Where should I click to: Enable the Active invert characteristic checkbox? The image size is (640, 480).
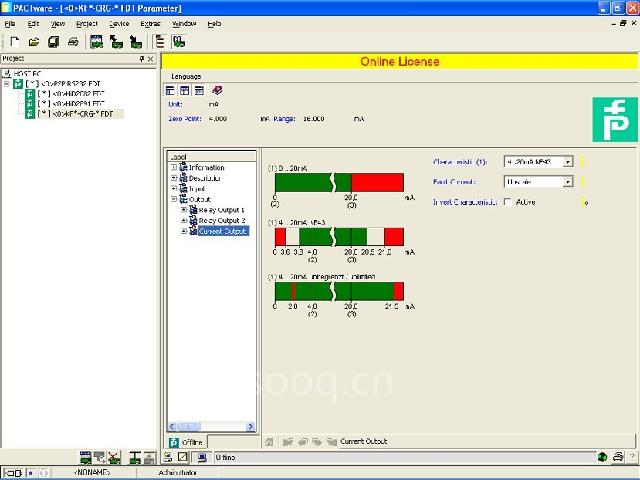(x=508, y=202)
